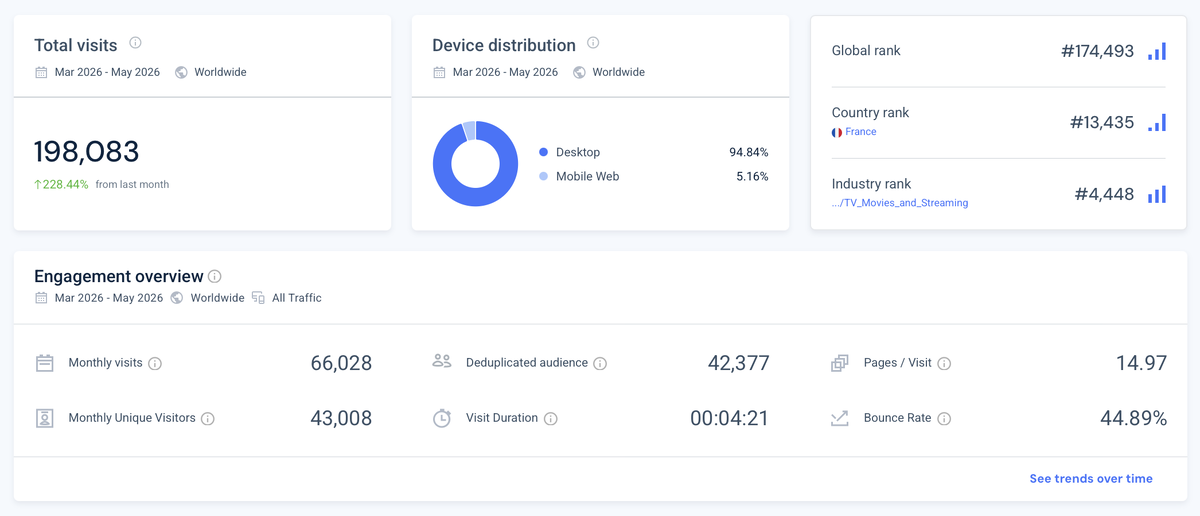
Task: Open the See trends over time link
Action: click(x=1091, y=479)
